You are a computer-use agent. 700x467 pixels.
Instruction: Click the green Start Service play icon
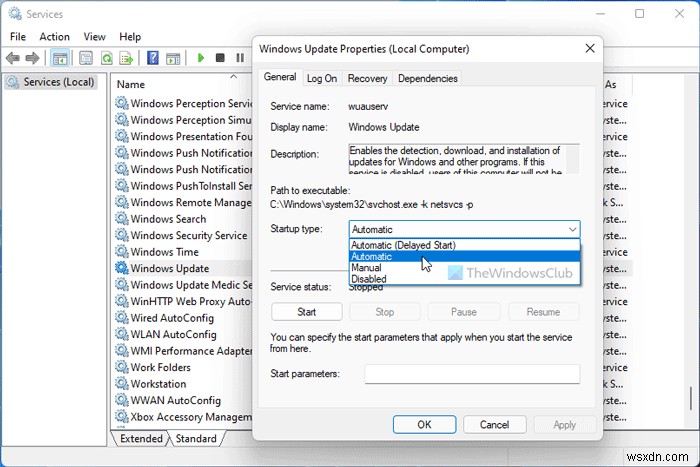coord(200,58)
